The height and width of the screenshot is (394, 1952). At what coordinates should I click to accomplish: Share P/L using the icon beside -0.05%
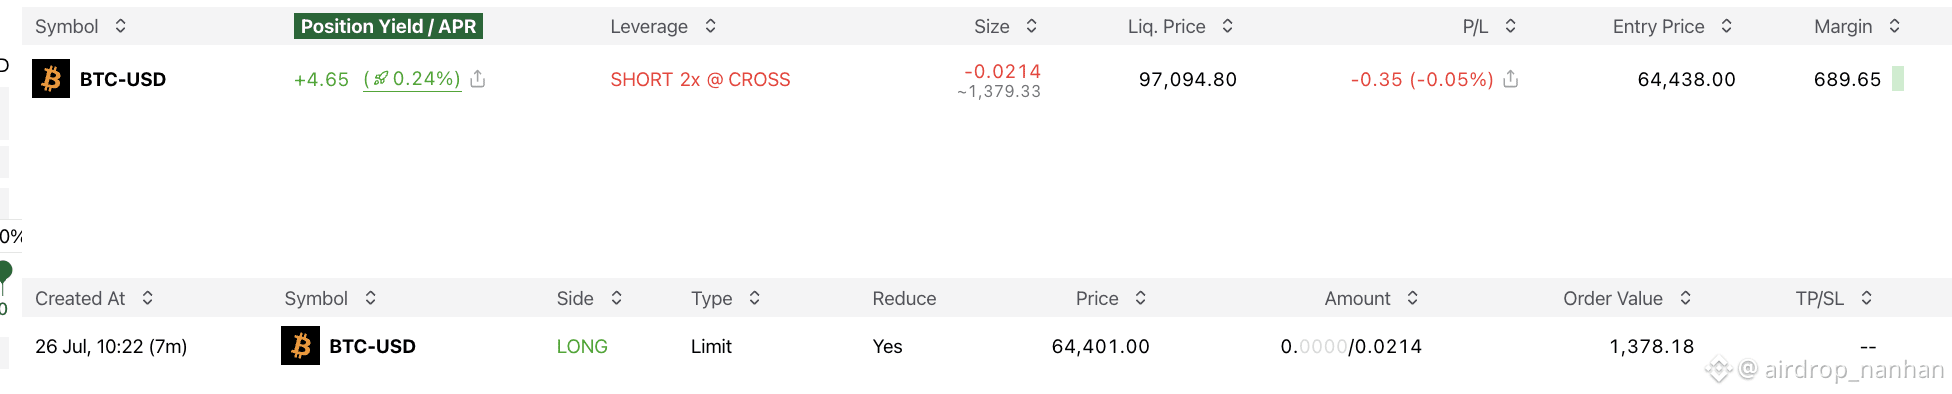(1511, 79)
